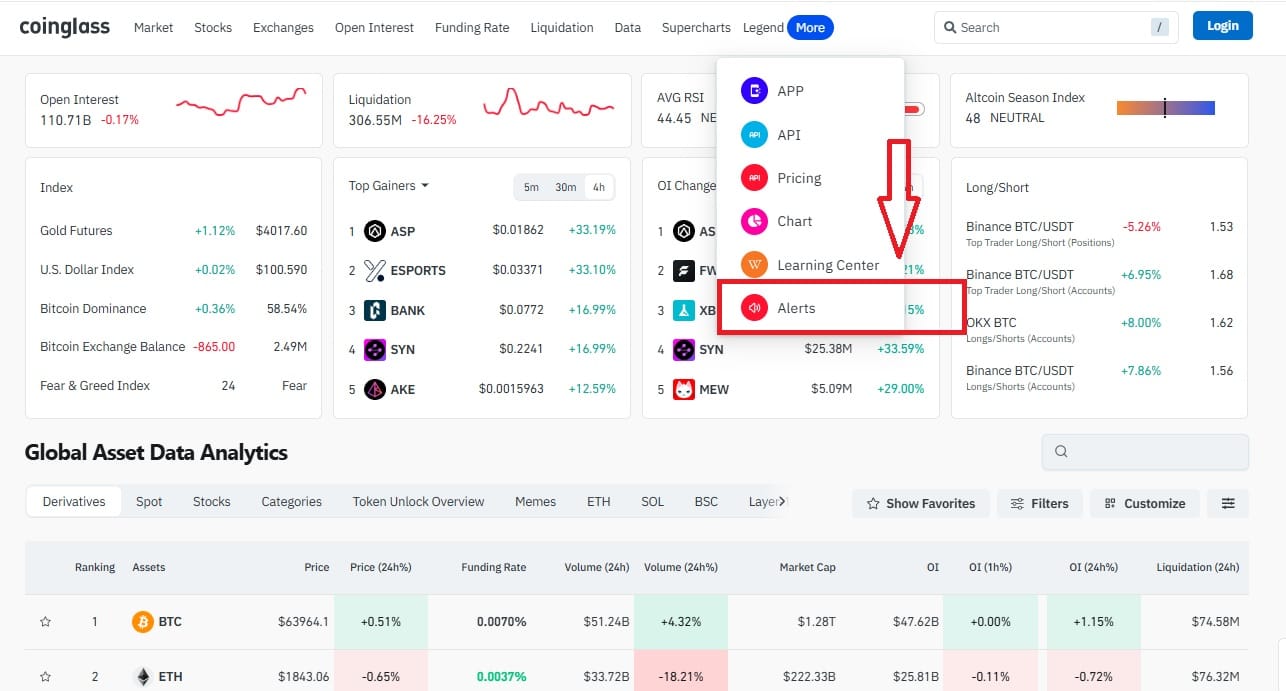Open the Exchanges menu
Viewport: 1286px width, 691px height.
283,28
